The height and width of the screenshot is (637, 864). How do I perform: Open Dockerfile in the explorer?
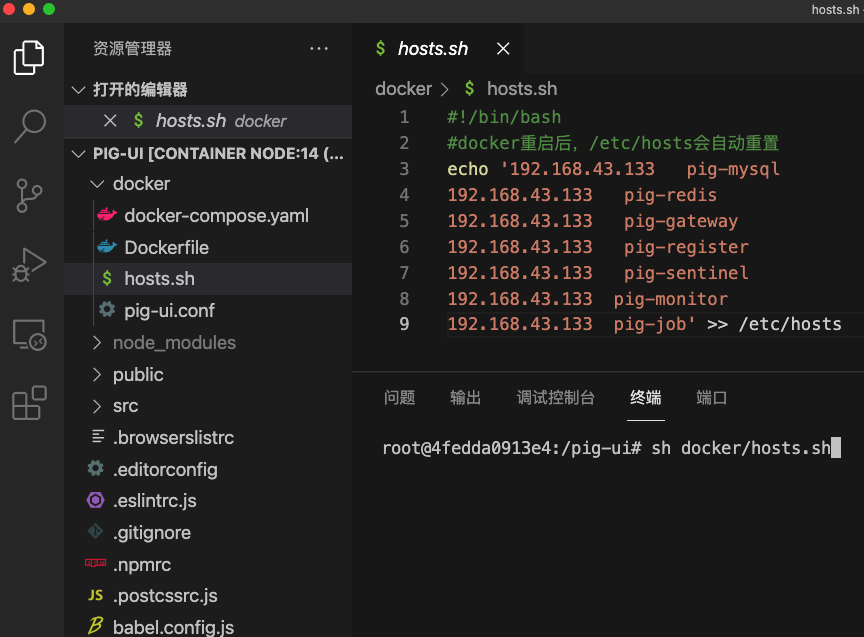tap(166, 247)
